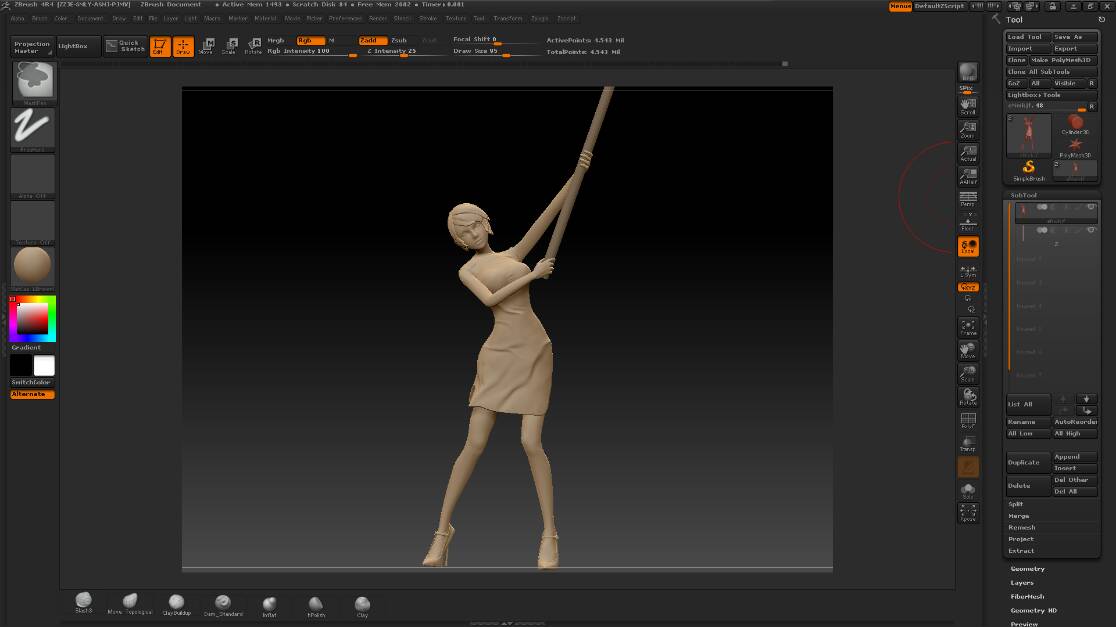Viewport: 1116px width, 627px height.
Task: Click the main color picker square
Action: [x=32, y=319]
